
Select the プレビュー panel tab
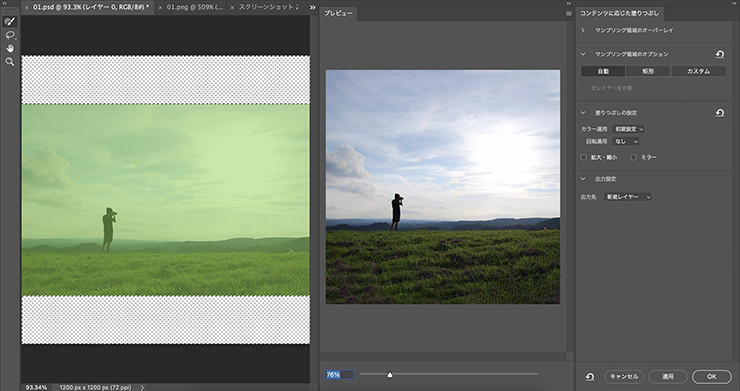(x=338, y=14)
